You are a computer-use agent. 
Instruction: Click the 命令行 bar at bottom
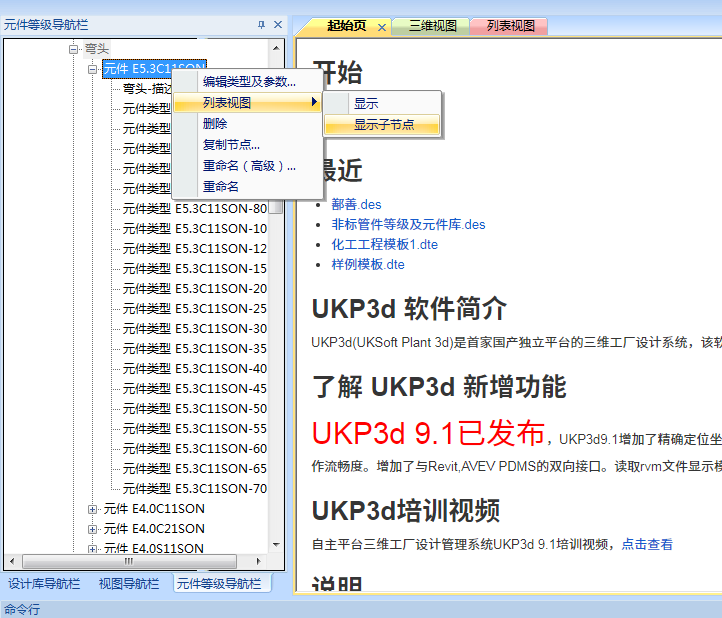[361, 609]
